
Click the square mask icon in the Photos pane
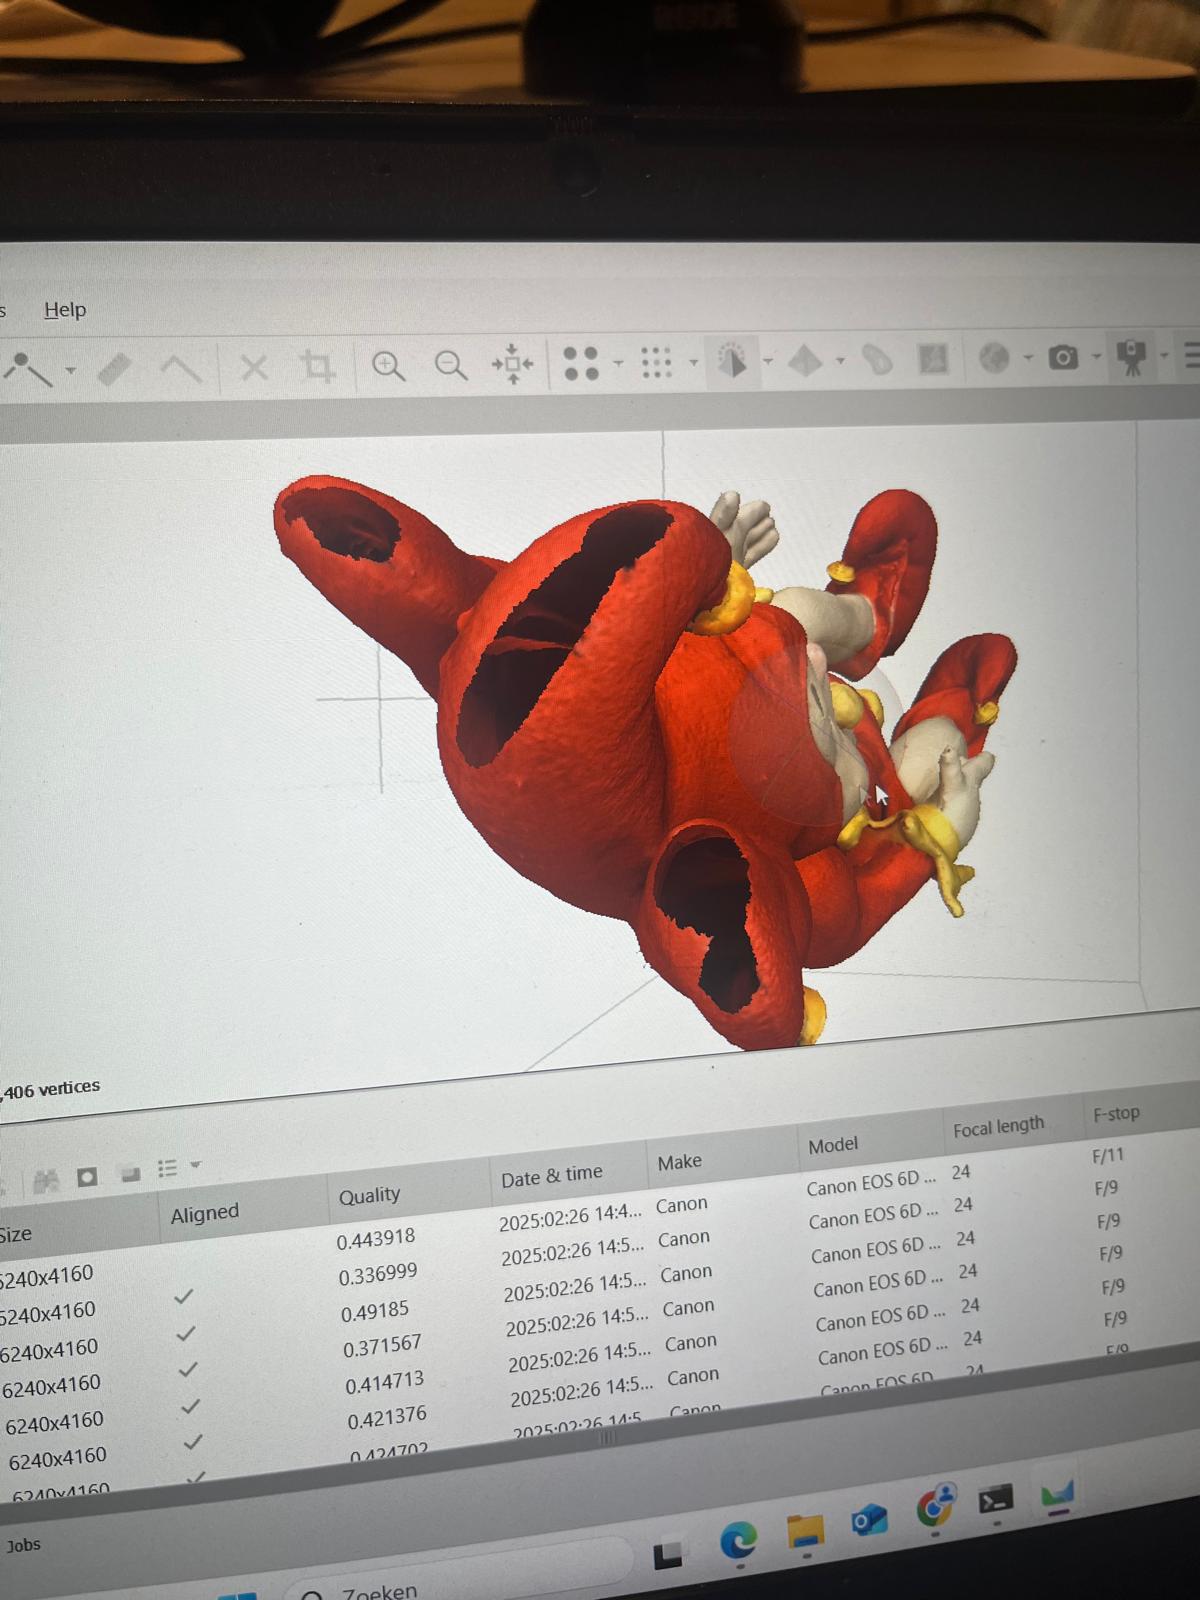(88, 1176)
